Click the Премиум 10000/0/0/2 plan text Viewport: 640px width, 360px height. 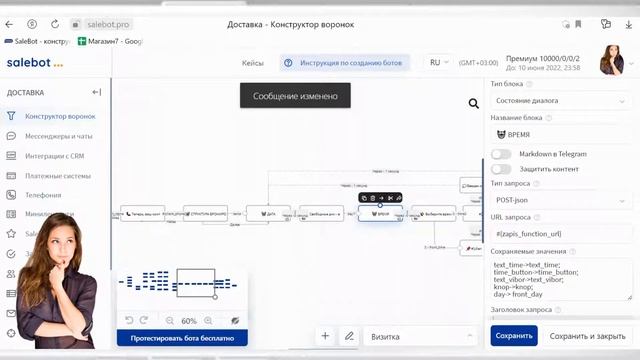click(543, 58)
